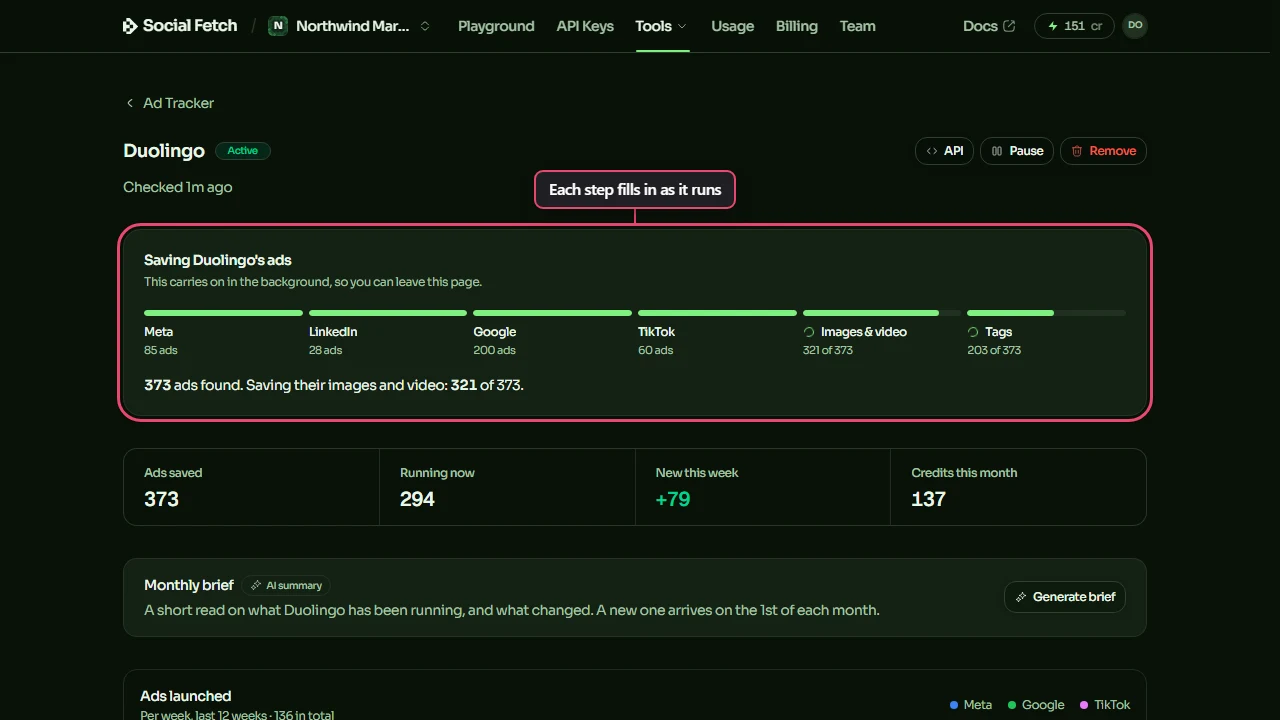The width and height of the screenshot is (1280, 720).
Task: Click the 151 cr credits pill
Action: pos(1074,26)
